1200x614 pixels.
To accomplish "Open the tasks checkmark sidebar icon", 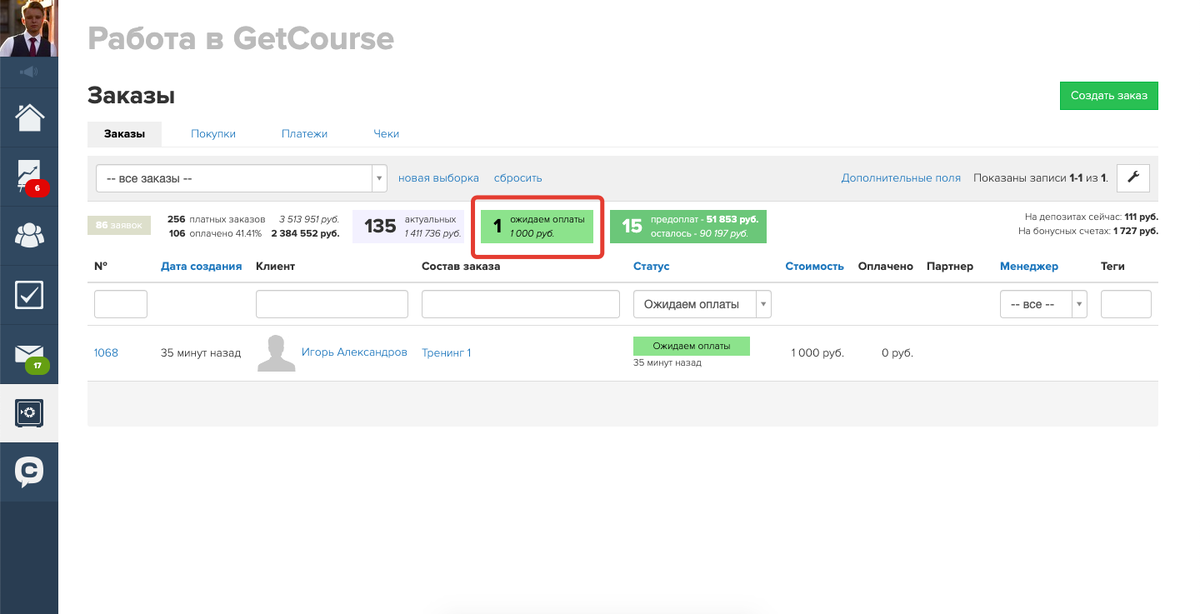I will point(29,294).
